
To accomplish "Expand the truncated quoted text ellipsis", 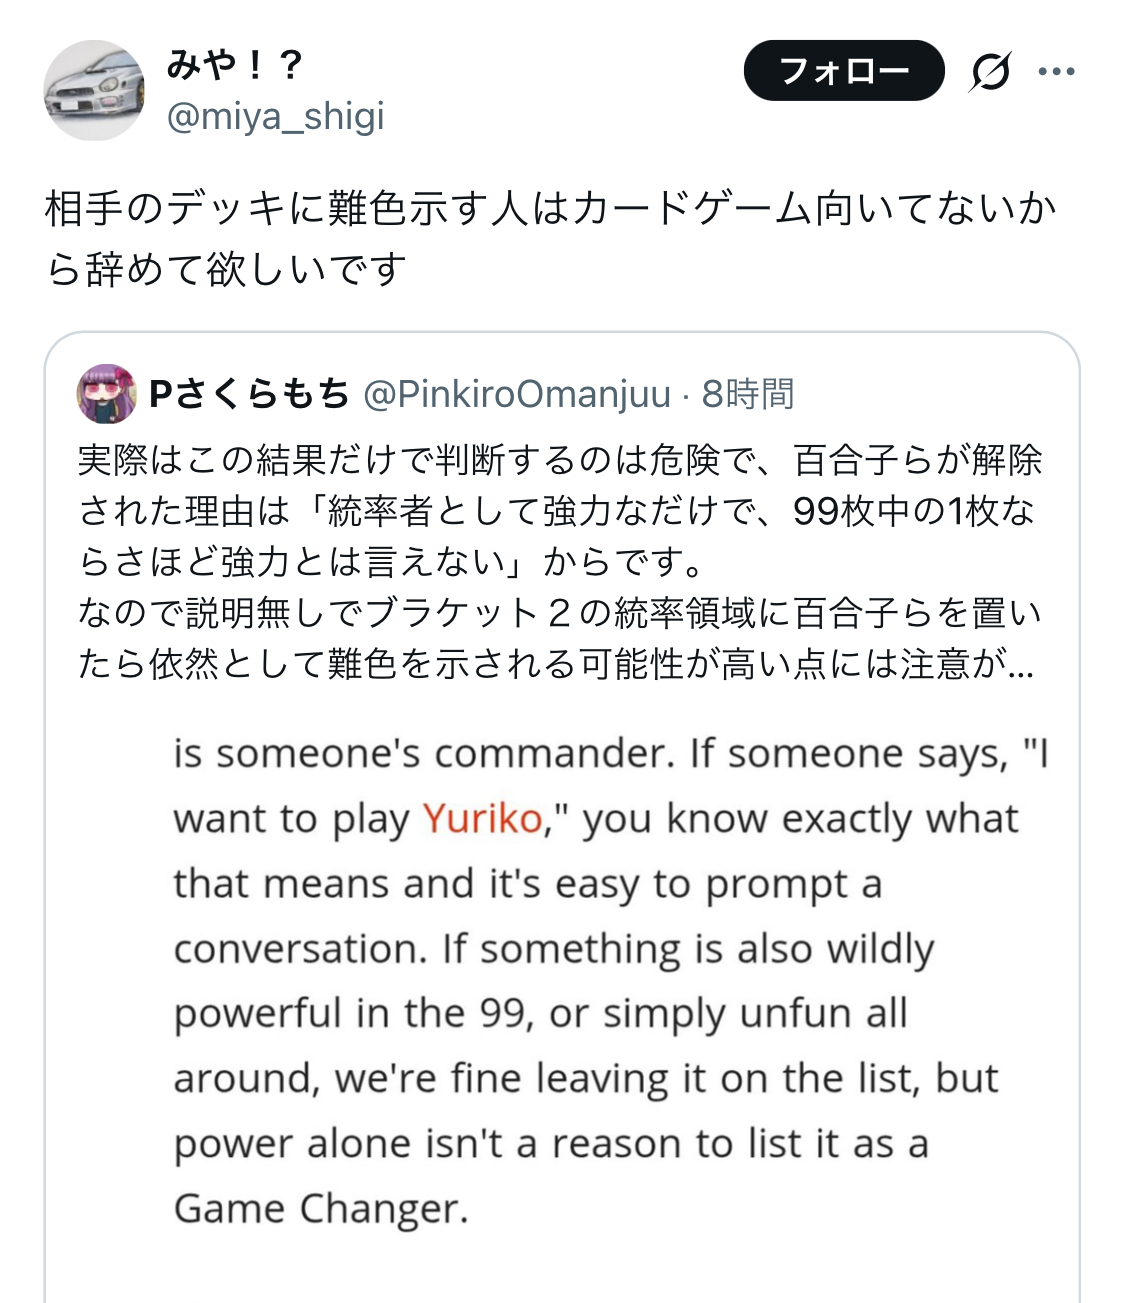I will pyautogui.click(x=1020, y=664).
